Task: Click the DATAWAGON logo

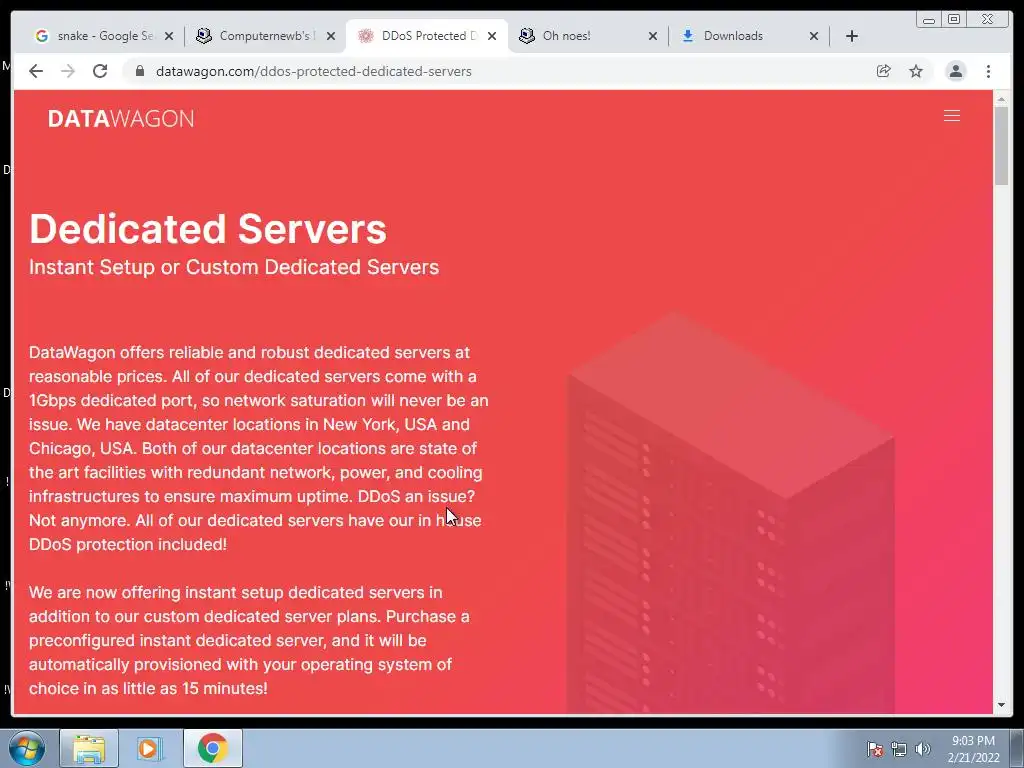Action: 121,118
